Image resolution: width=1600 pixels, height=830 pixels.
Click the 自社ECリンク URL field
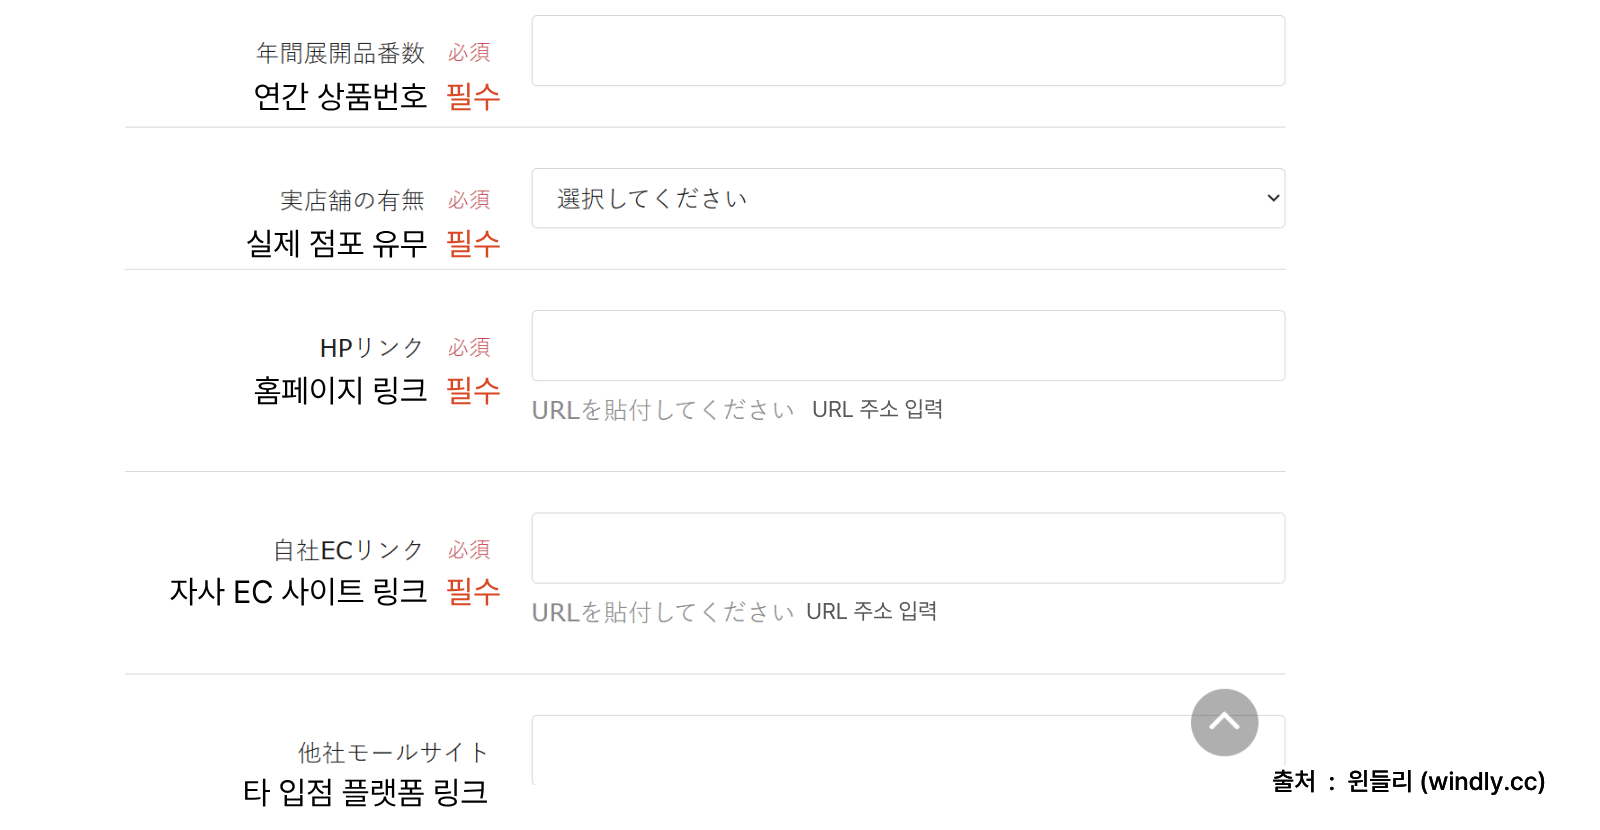[908, 548]
